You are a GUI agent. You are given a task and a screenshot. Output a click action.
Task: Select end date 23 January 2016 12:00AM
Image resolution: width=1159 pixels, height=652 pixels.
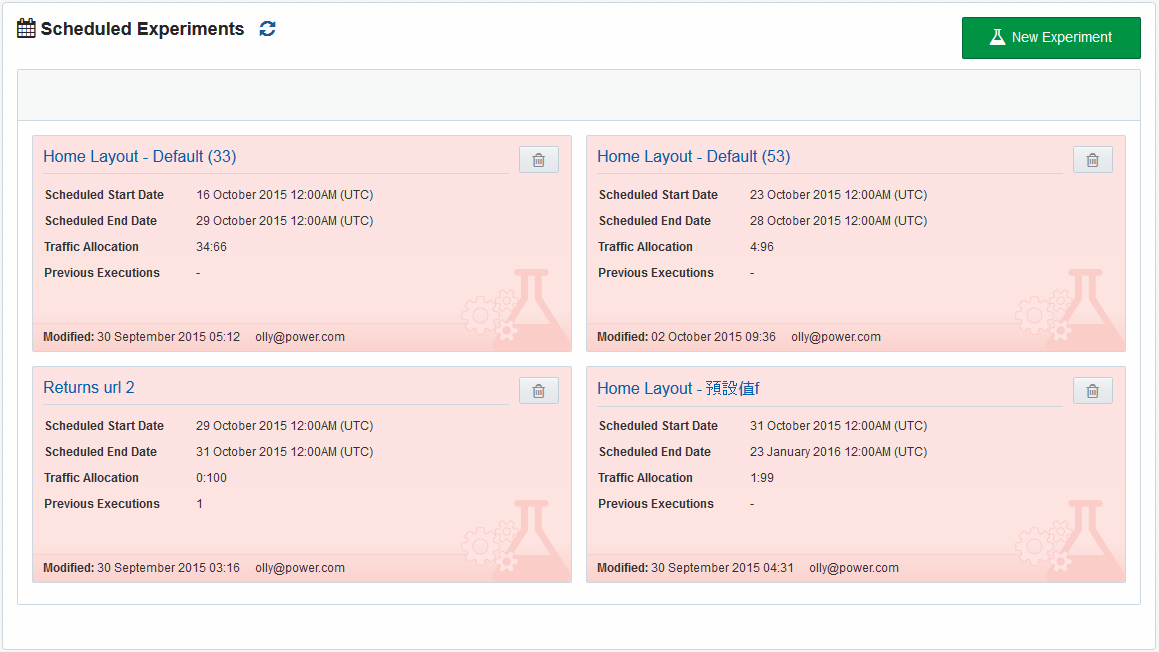tap(838, 452)
